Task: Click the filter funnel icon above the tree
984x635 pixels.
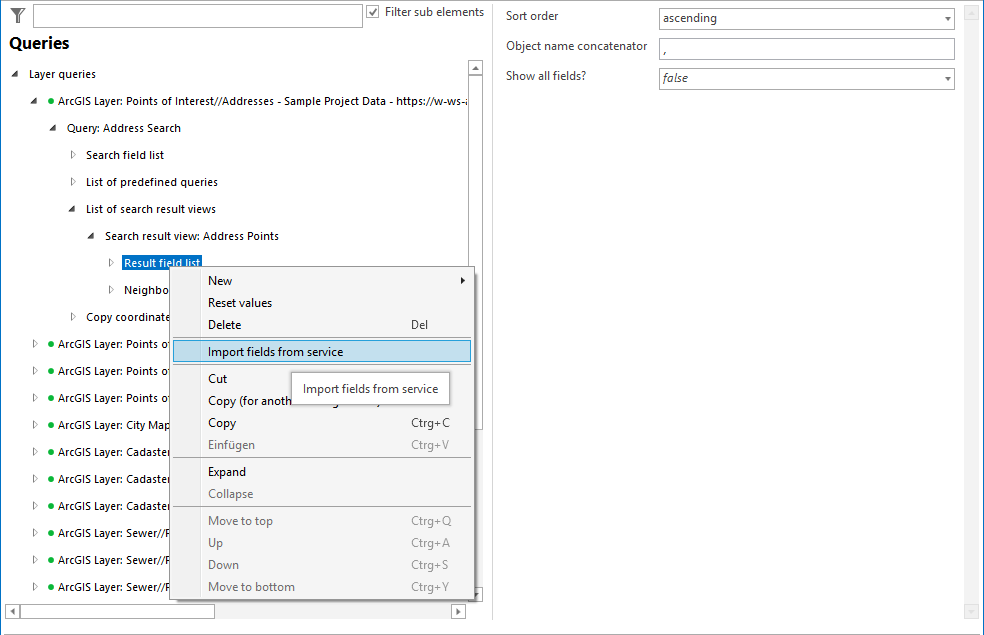Action: click(x=16, y=15)
